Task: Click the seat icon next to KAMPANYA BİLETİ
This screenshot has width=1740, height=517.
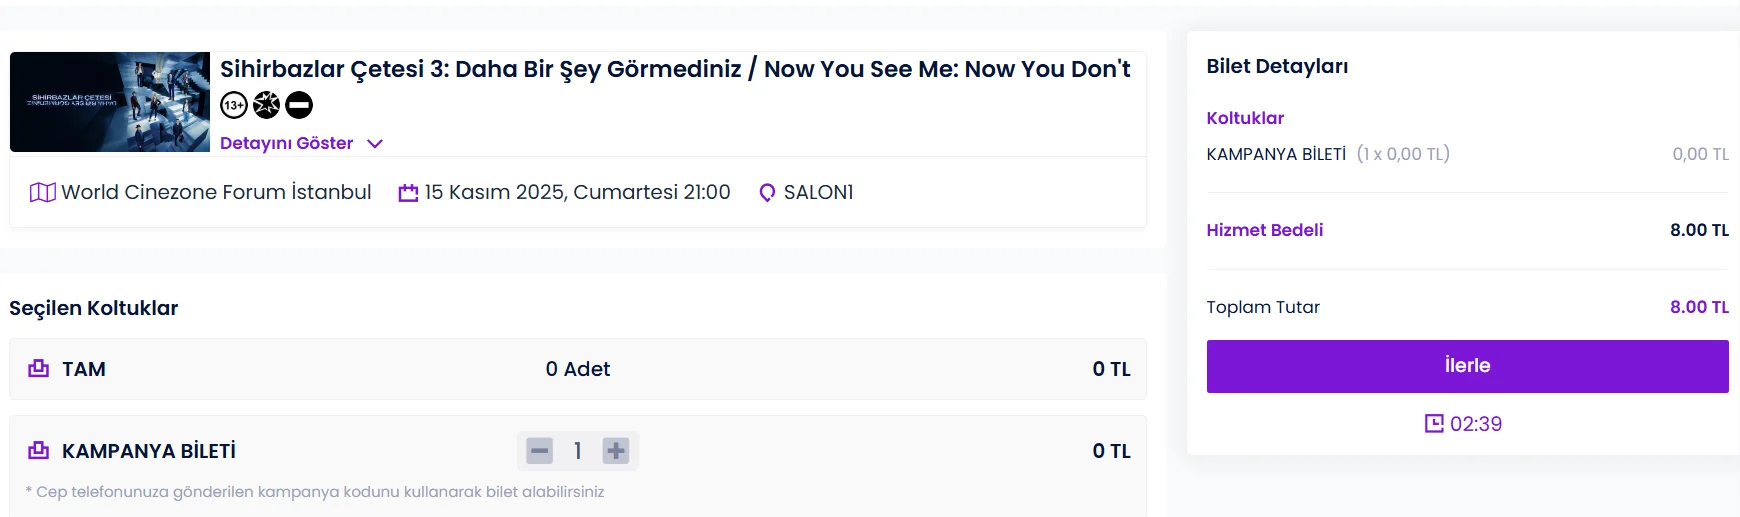Action: pyautogui.click(x=39, y=451)
